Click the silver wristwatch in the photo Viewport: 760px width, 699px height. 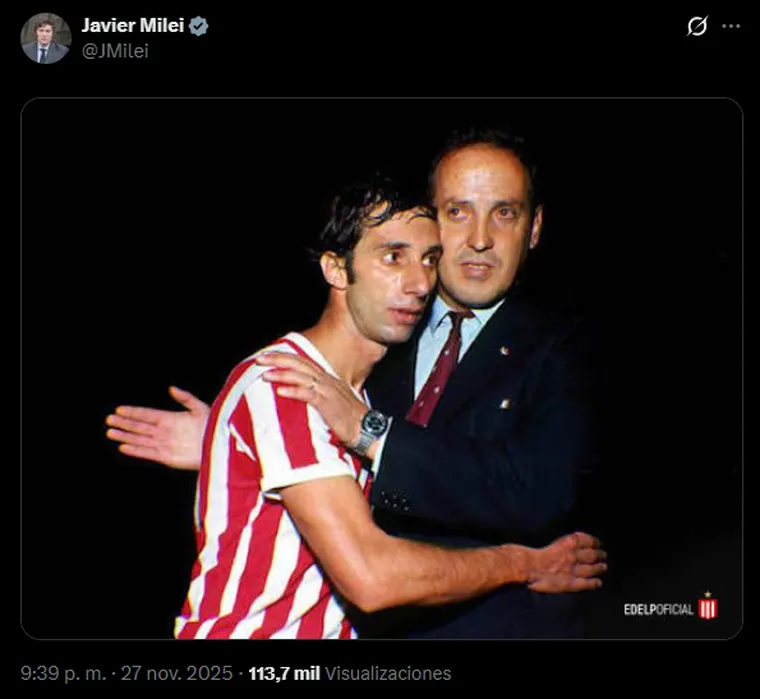(371, 429)
